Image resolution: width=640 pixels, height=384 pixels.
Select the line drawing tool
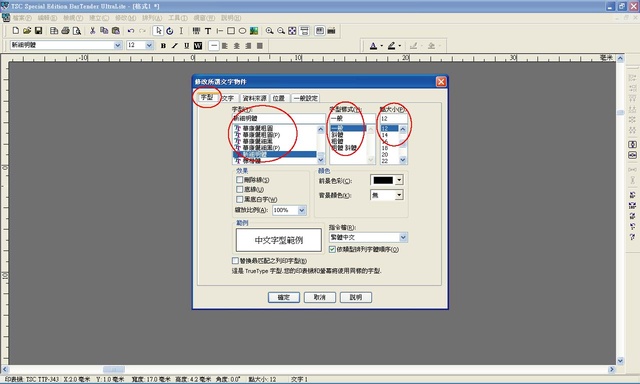coord(220,31)
